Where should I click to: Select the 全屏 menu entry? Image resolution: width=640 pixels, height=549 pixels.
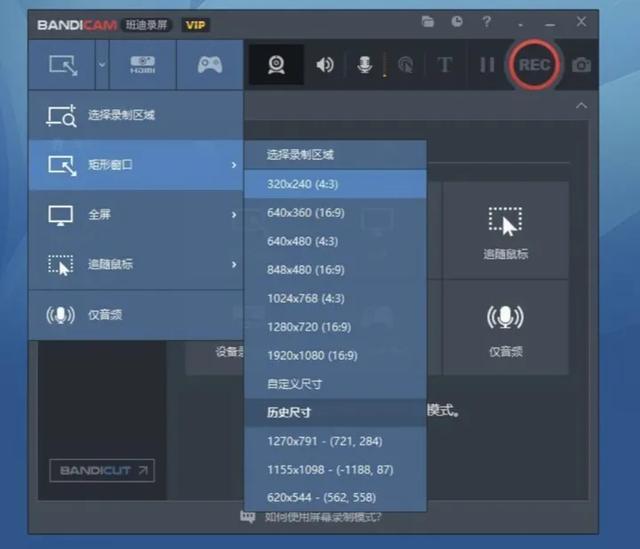click(136, 215)
